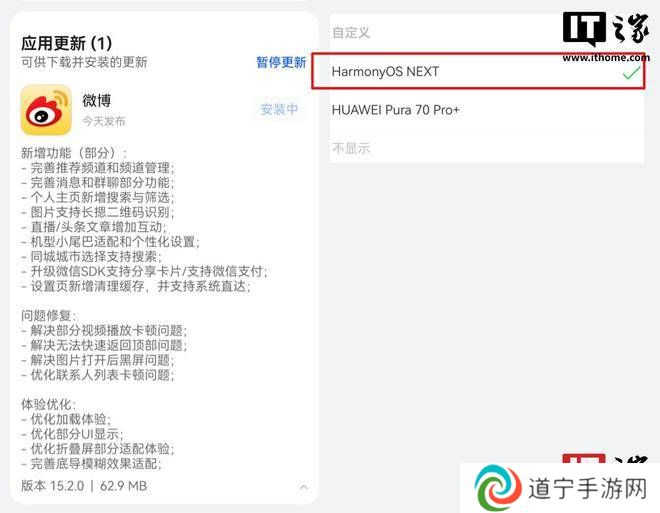Click the version 15.2.0 size line
The height and width of the screenshot is (513, 660).
[x=84, y=486]
